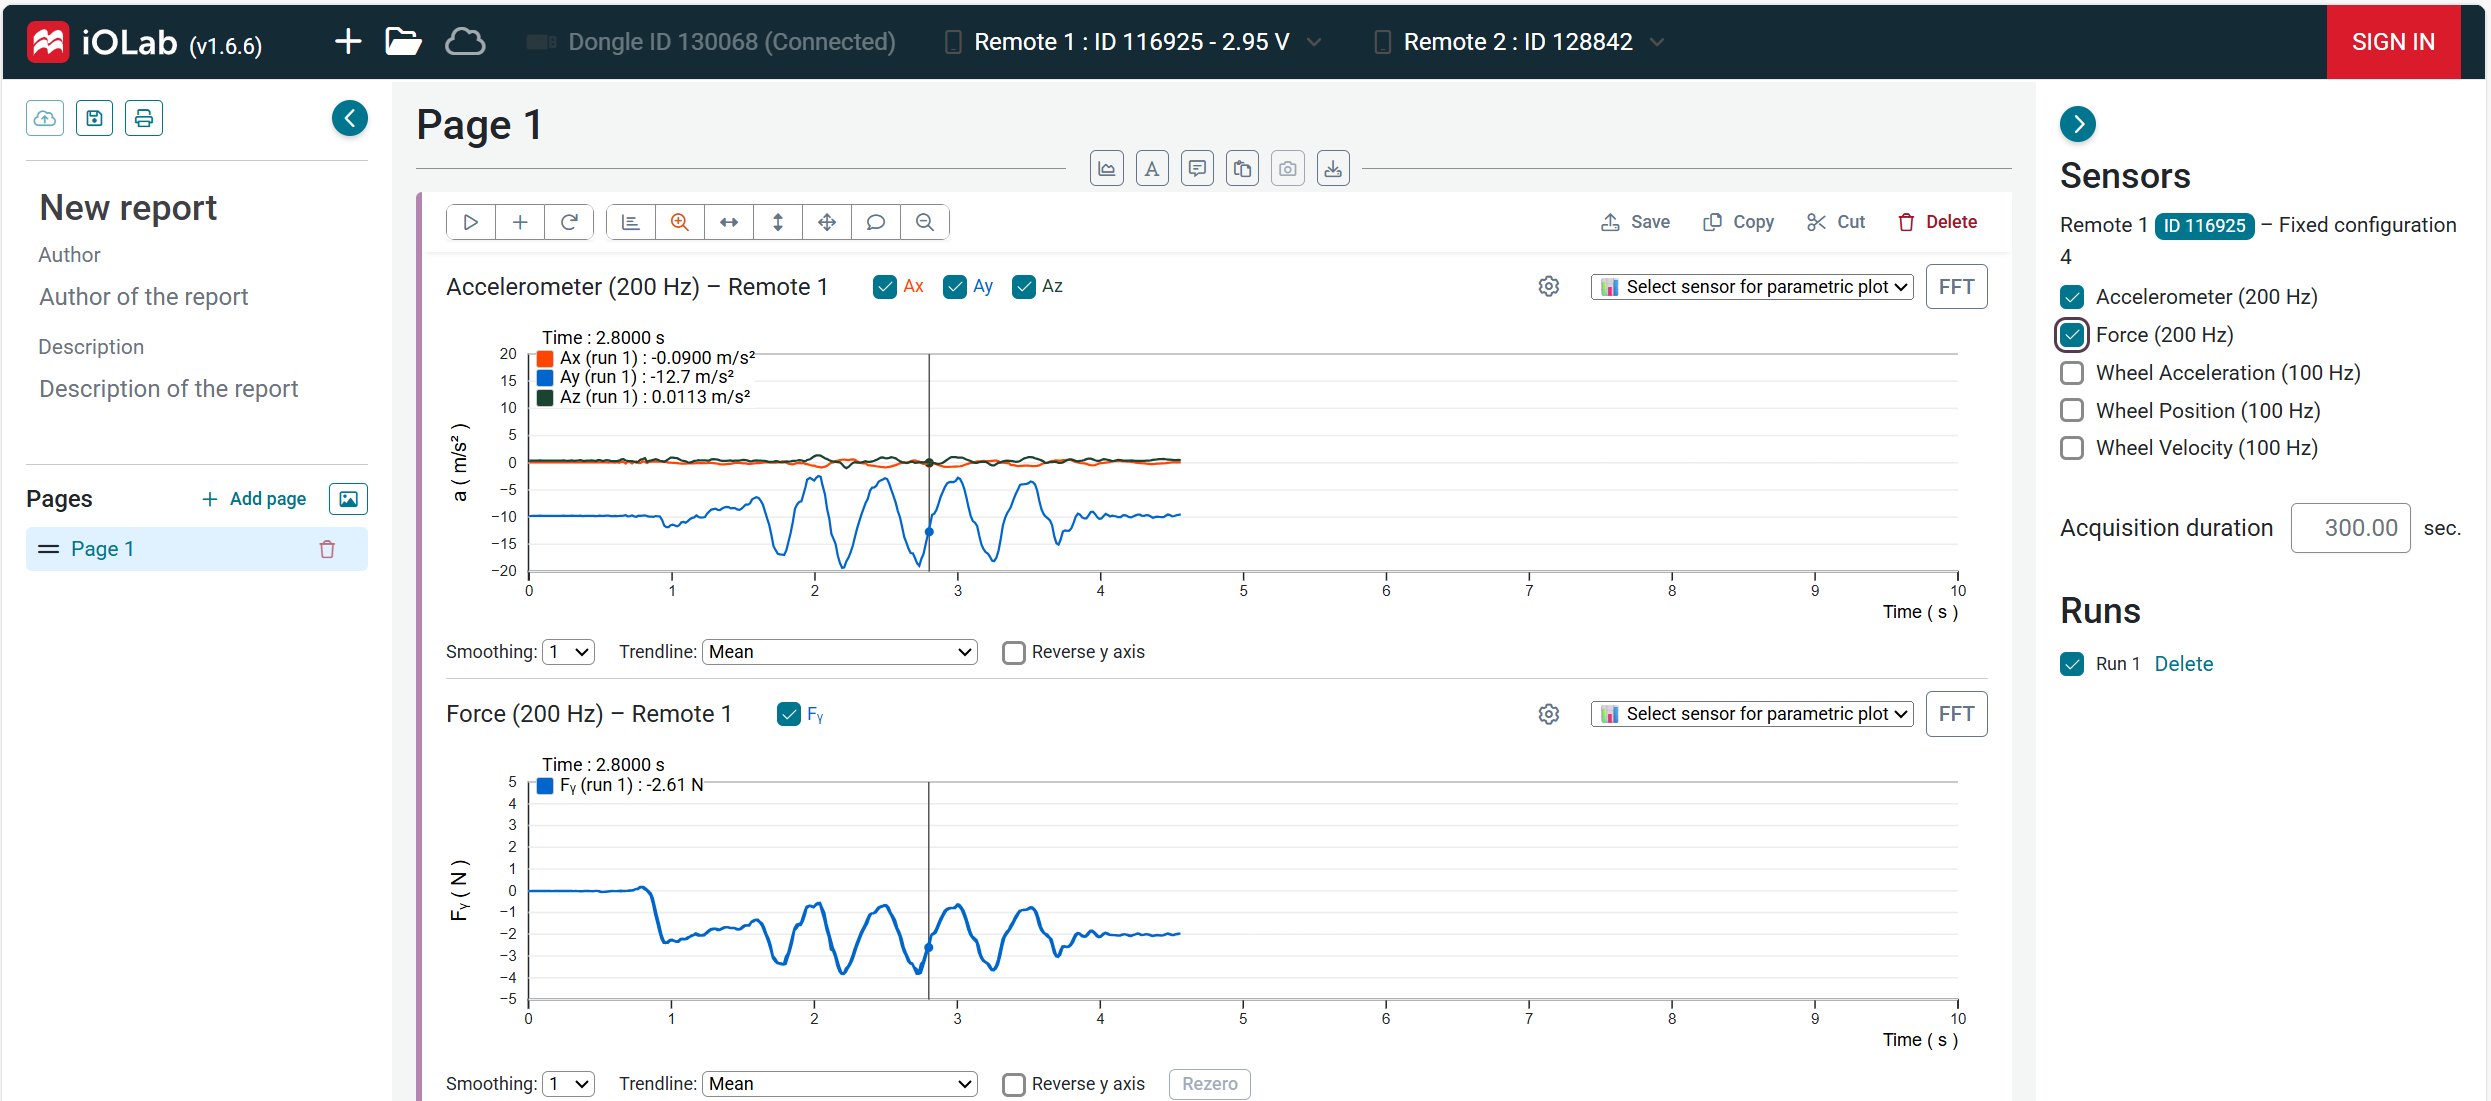Open the accelerometer chart settings gear
The image size is (2491, 1101).
click(x=1548, y=287)
